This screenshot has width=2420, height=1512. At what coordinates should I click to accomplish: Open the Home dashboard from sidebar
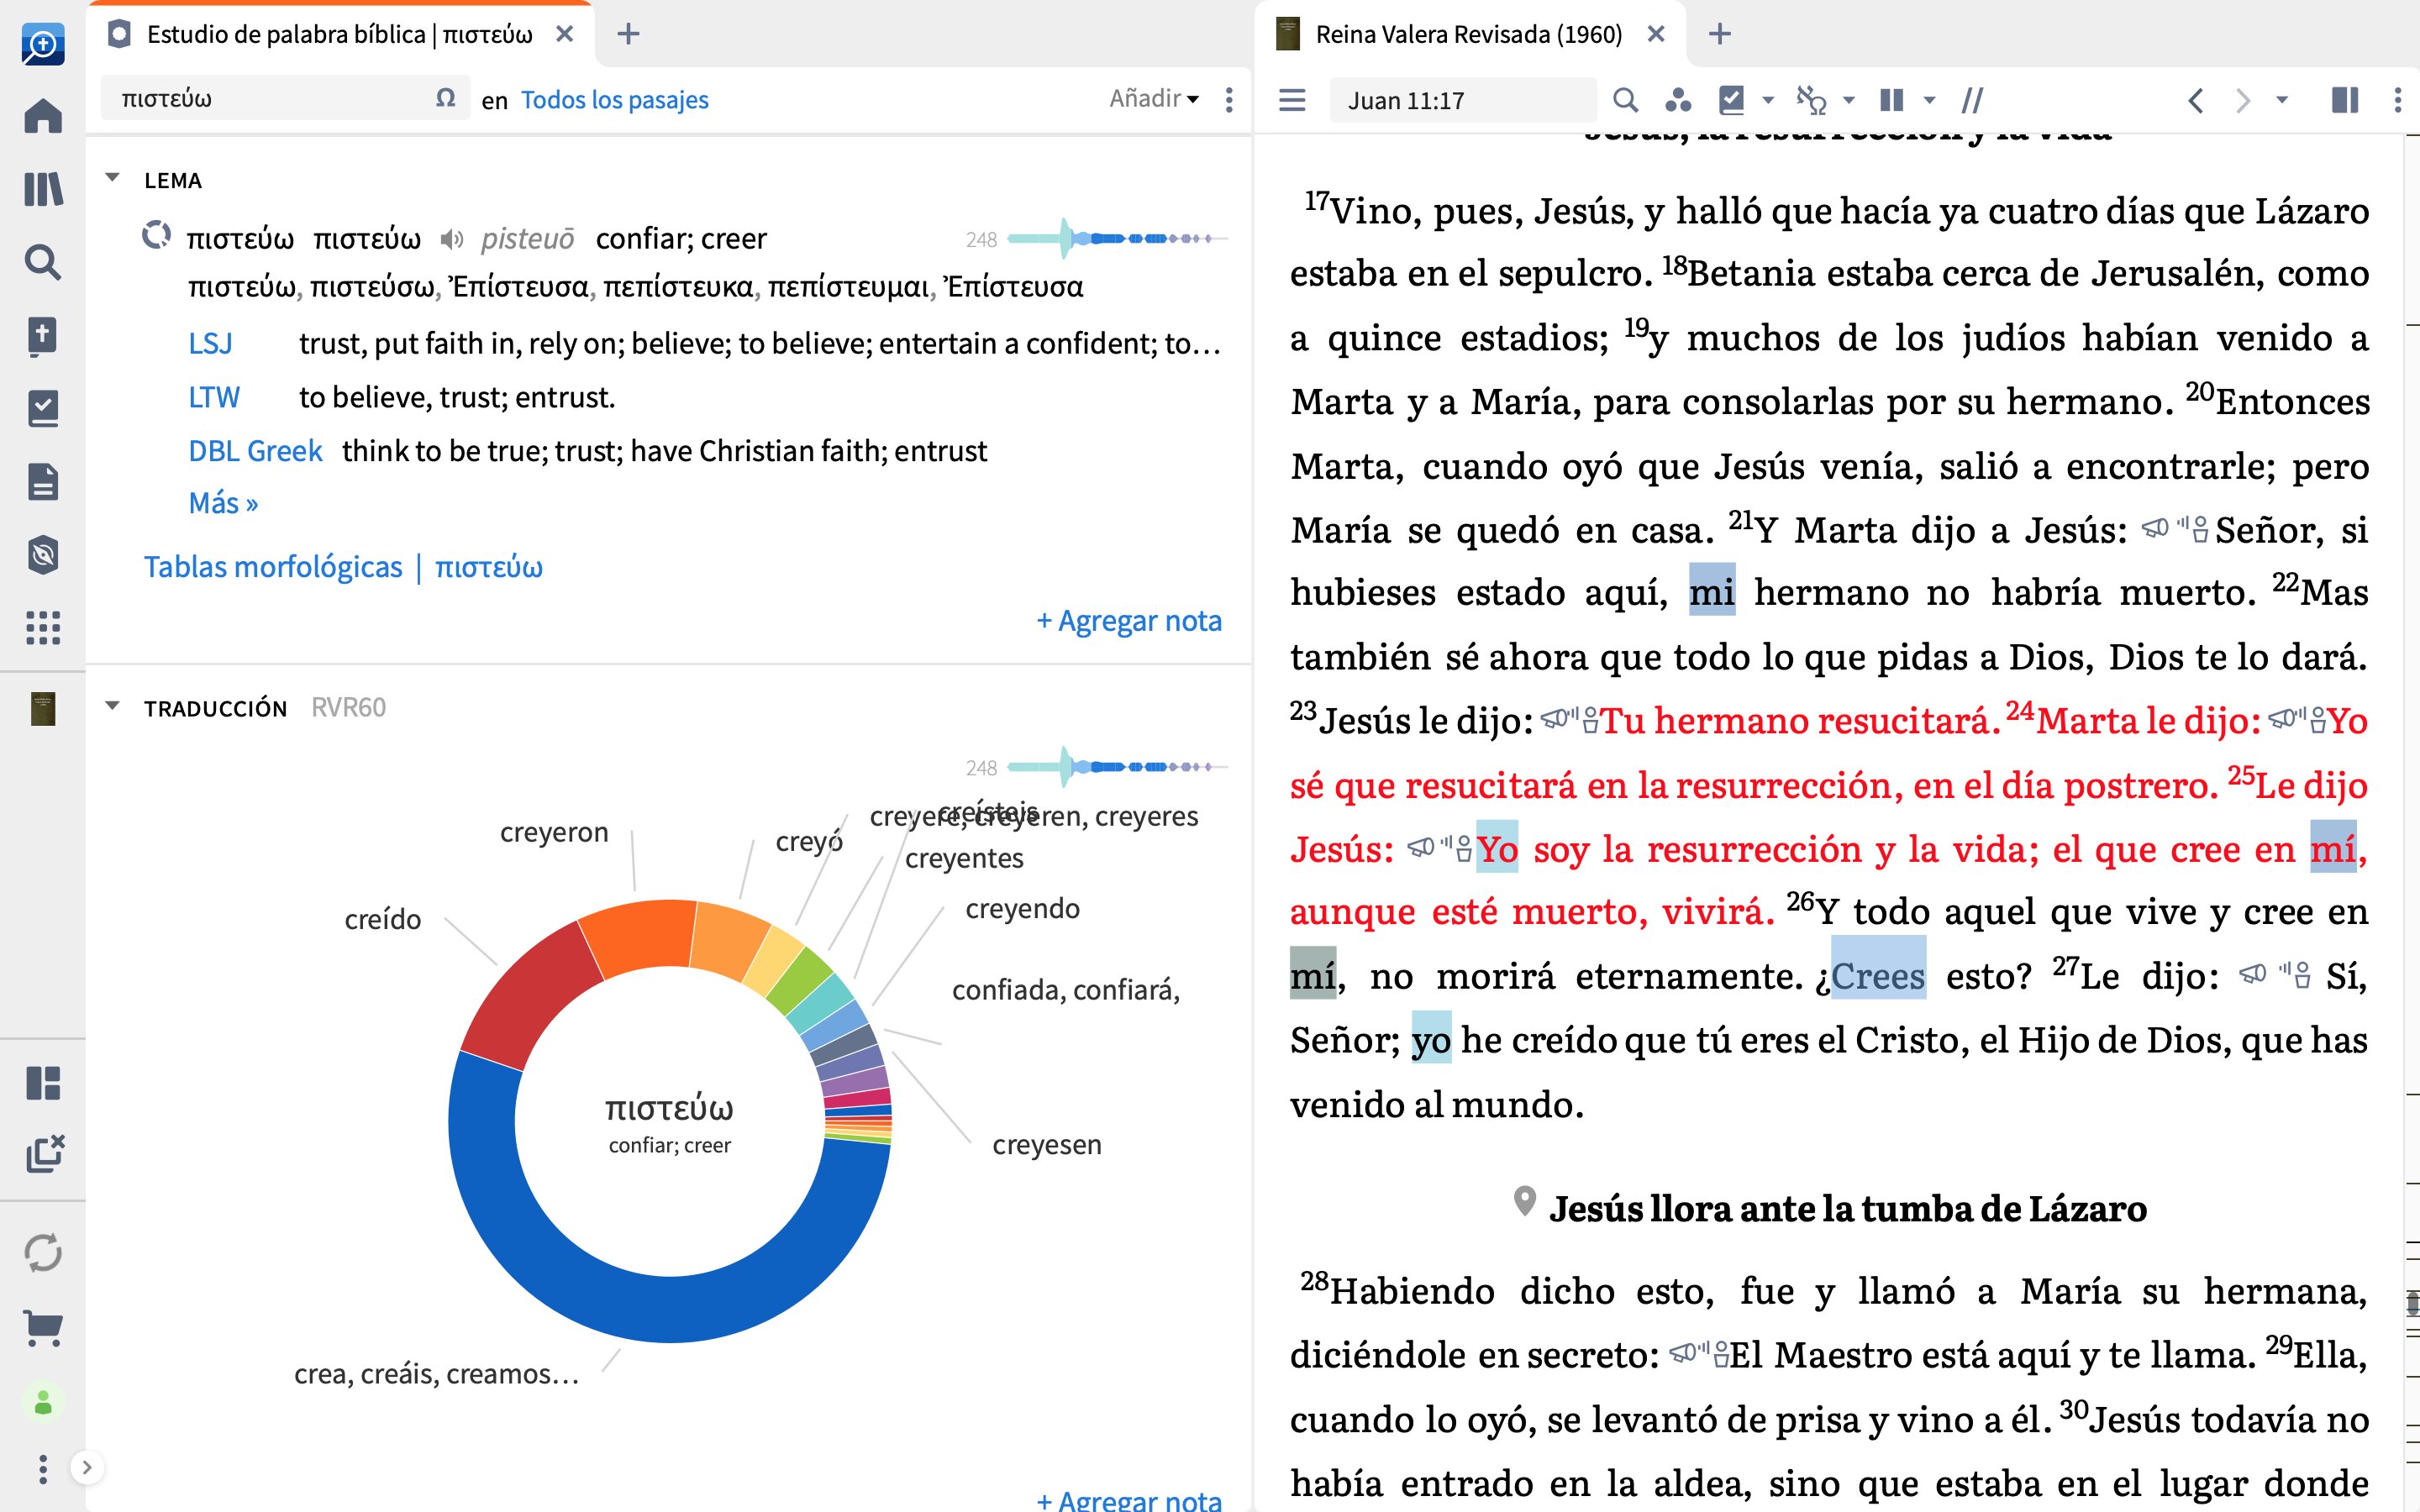point(42,115)
